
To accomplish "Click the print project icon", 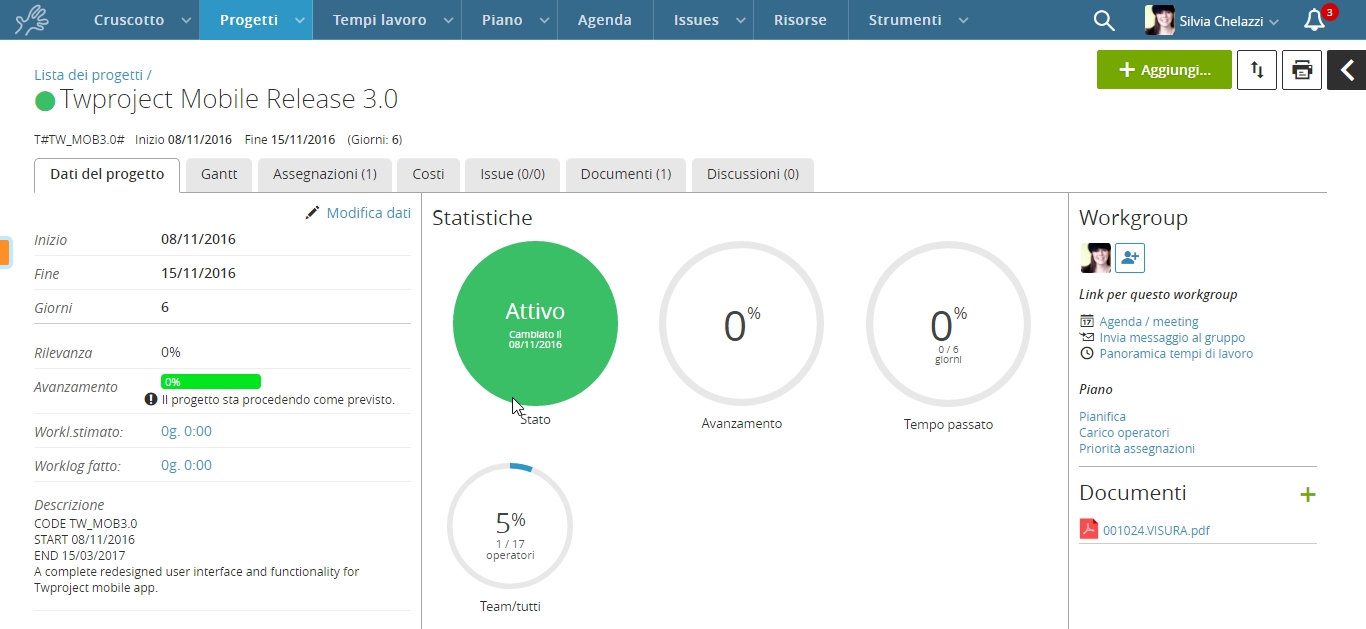I will click(1301, 70).
